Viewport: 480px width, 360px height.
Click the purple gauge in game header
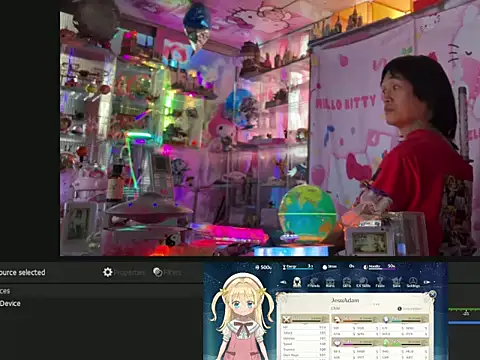tap(379, 267)
